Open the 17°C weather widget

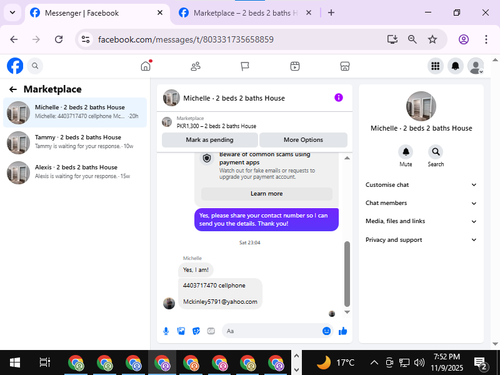336,363
